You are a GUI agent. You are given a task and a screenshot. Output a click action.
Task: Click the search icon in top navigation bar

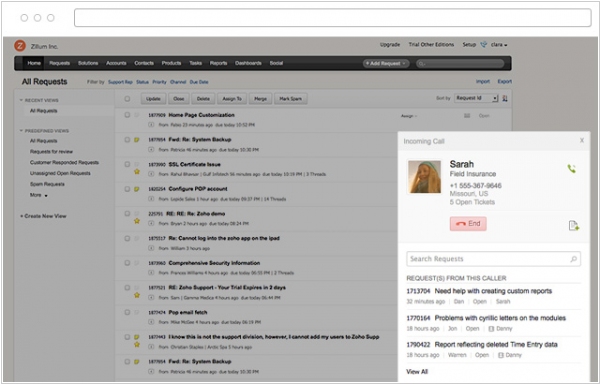(x=421, y=64)
